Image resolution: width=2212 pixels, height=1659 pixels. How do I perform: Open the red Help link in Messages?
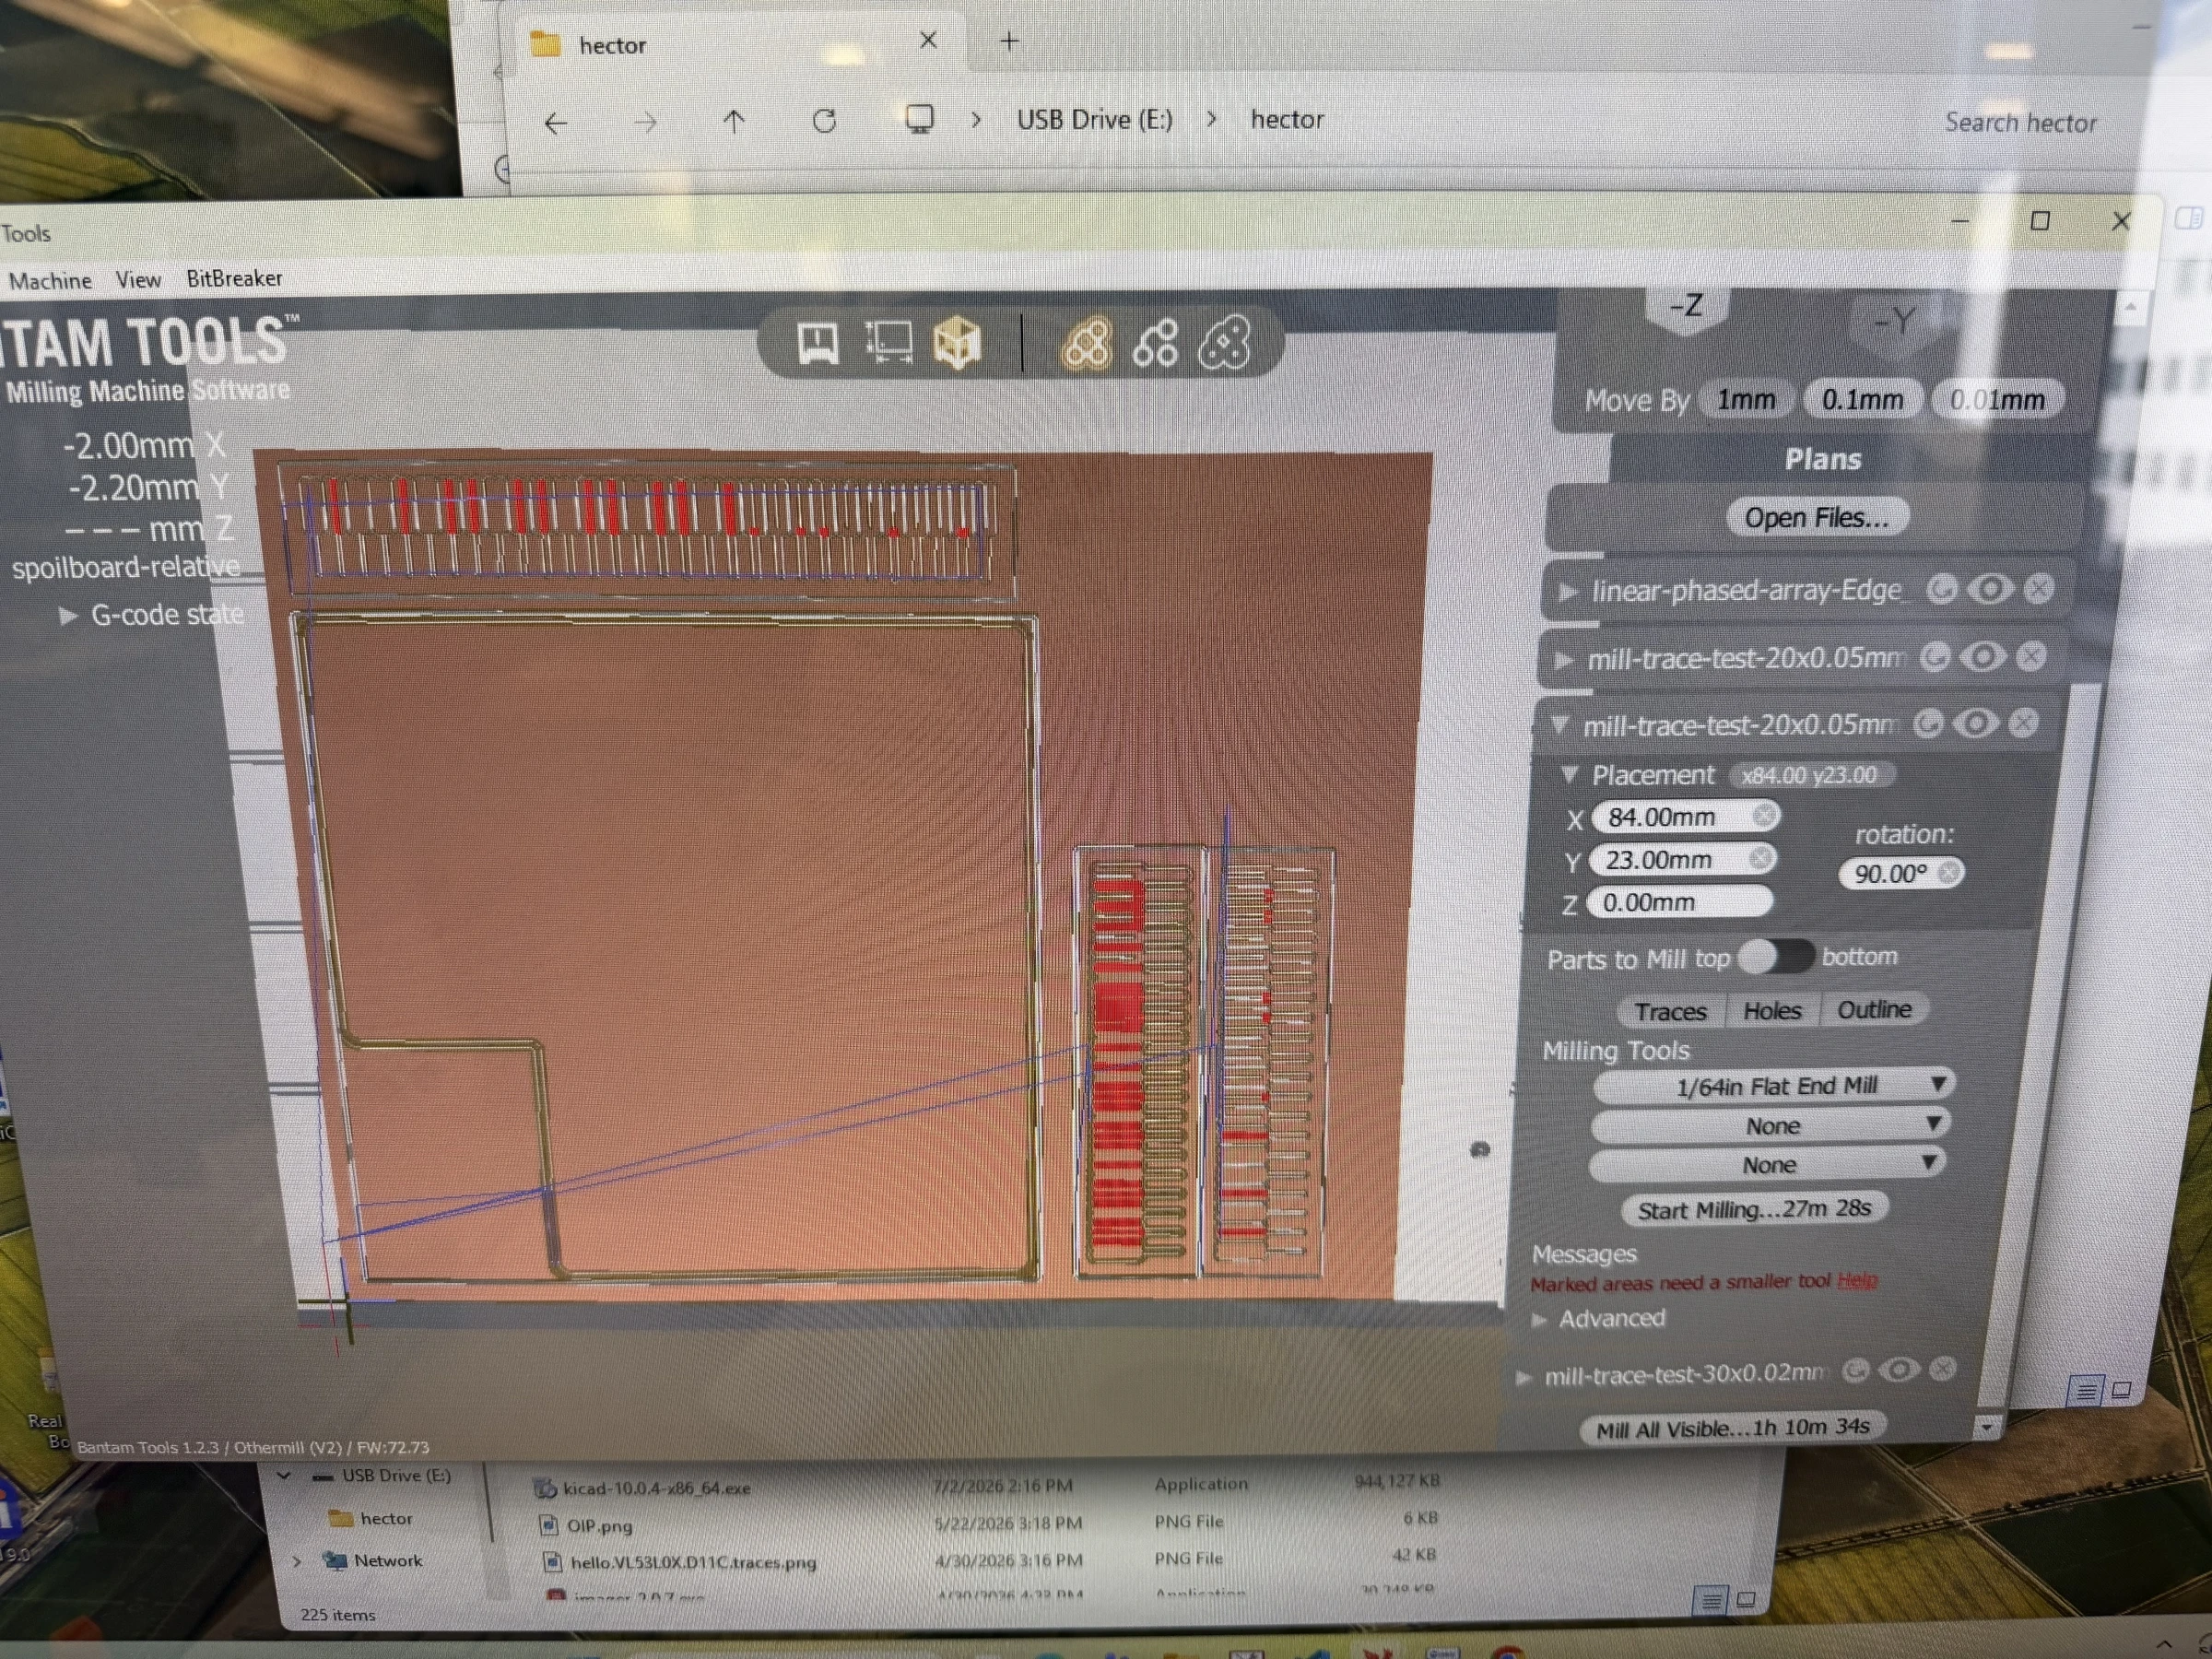point(1856,1280)
